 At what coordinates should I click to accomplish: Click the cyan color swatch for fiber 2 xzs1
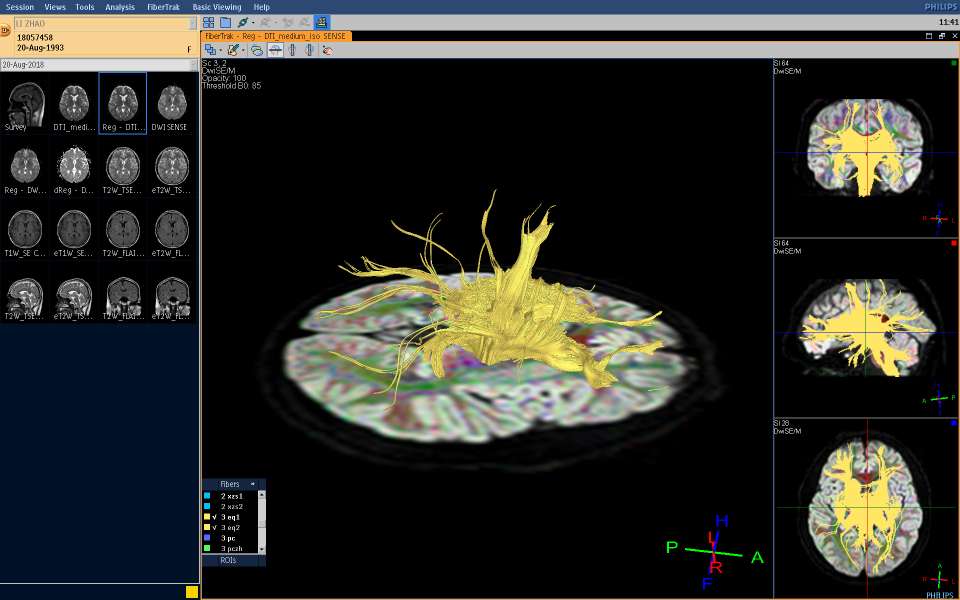207,497
